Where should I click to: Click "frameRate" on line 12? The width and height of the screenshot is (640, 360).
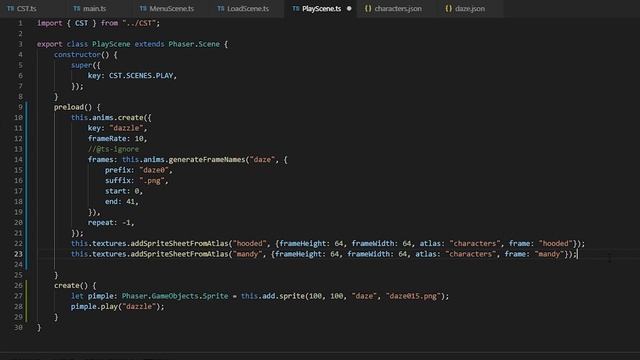[x=107, y=138]
